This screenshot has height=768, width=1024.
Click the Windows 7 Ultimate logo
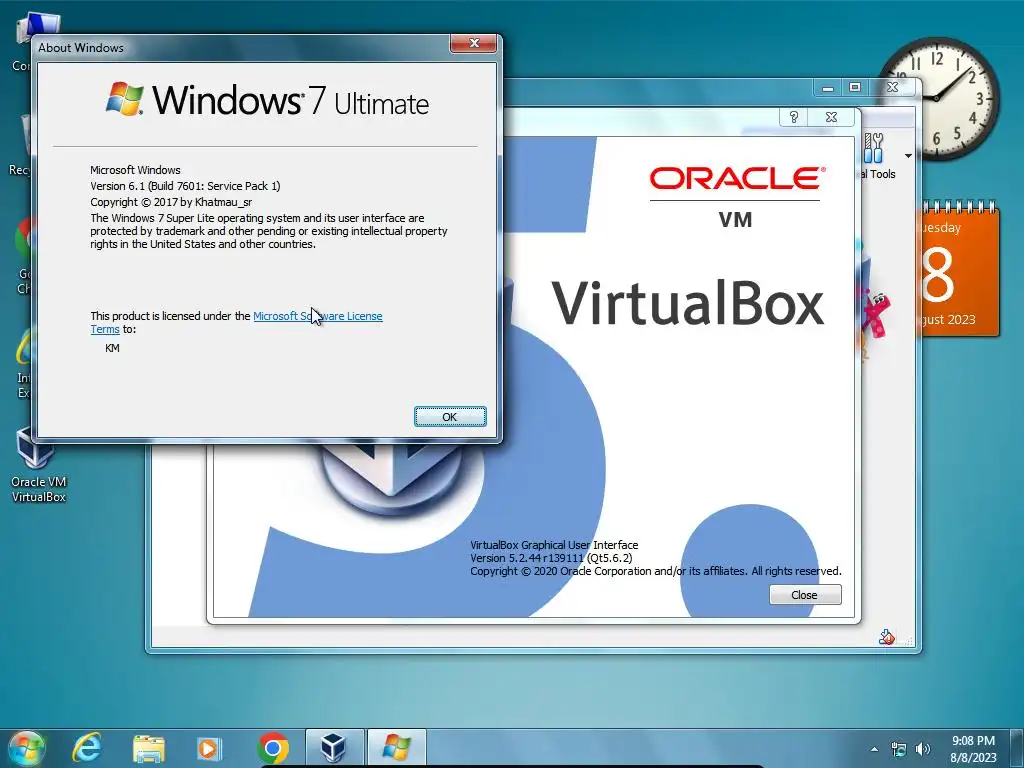click(267, 100)
